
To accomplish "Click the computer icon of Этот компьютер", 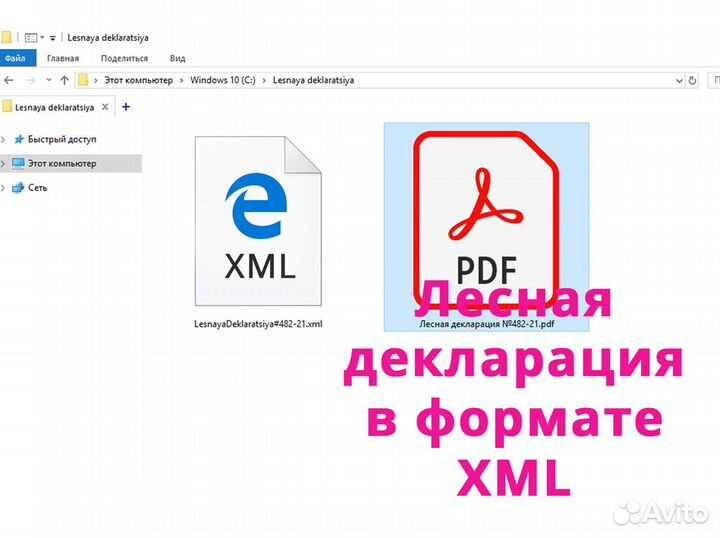I will tap(18, 163).
